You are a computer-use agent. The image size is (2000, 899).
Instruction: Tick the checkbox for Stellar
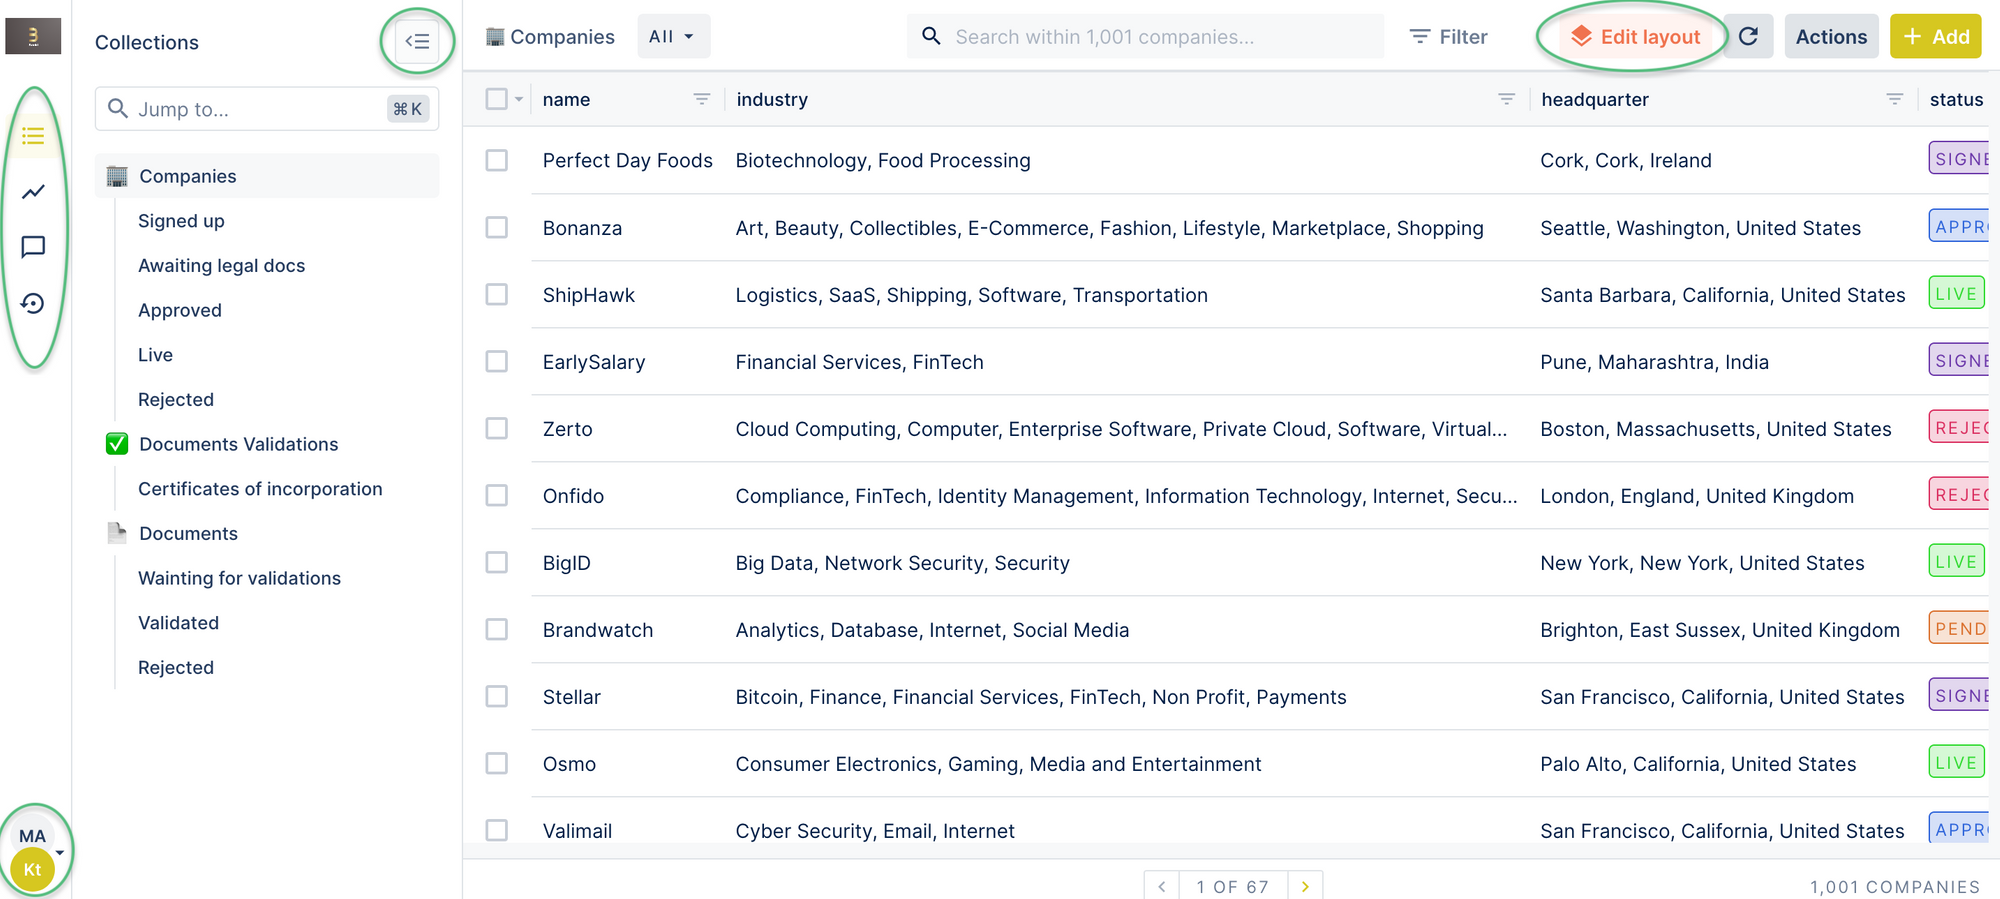[497, 696]
